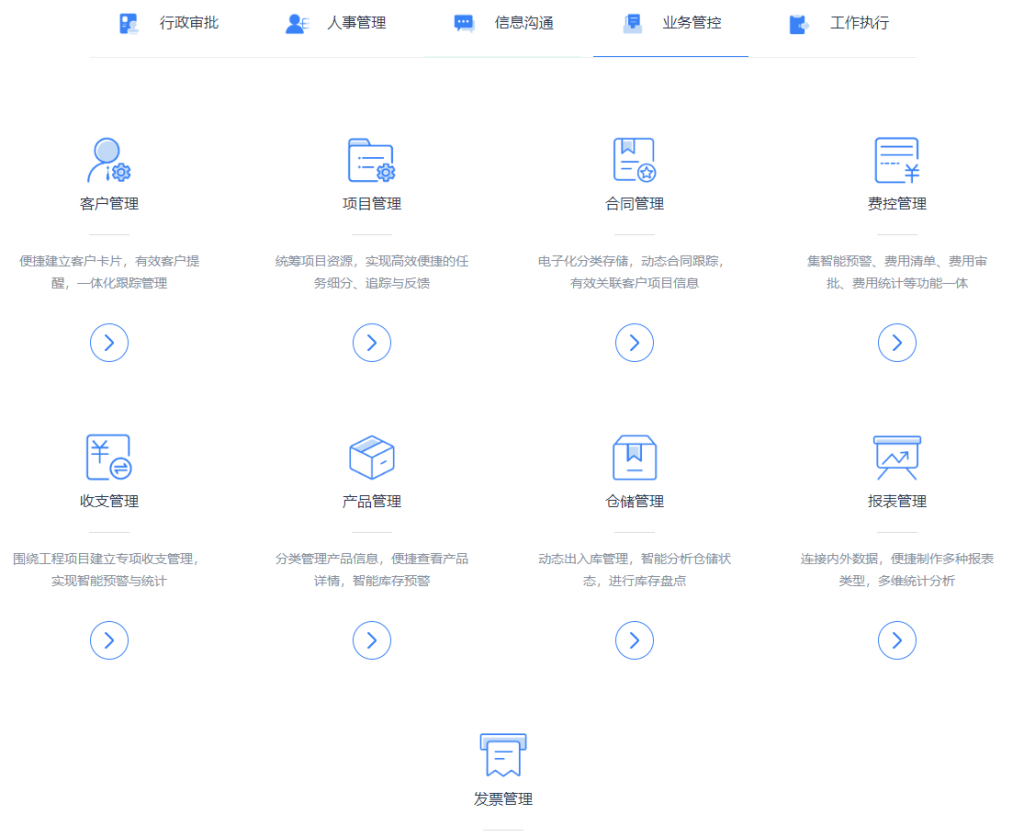Click the 报表管理 heading text
The height and width of the screenshot is (837, 1024).
pos(897,501)
